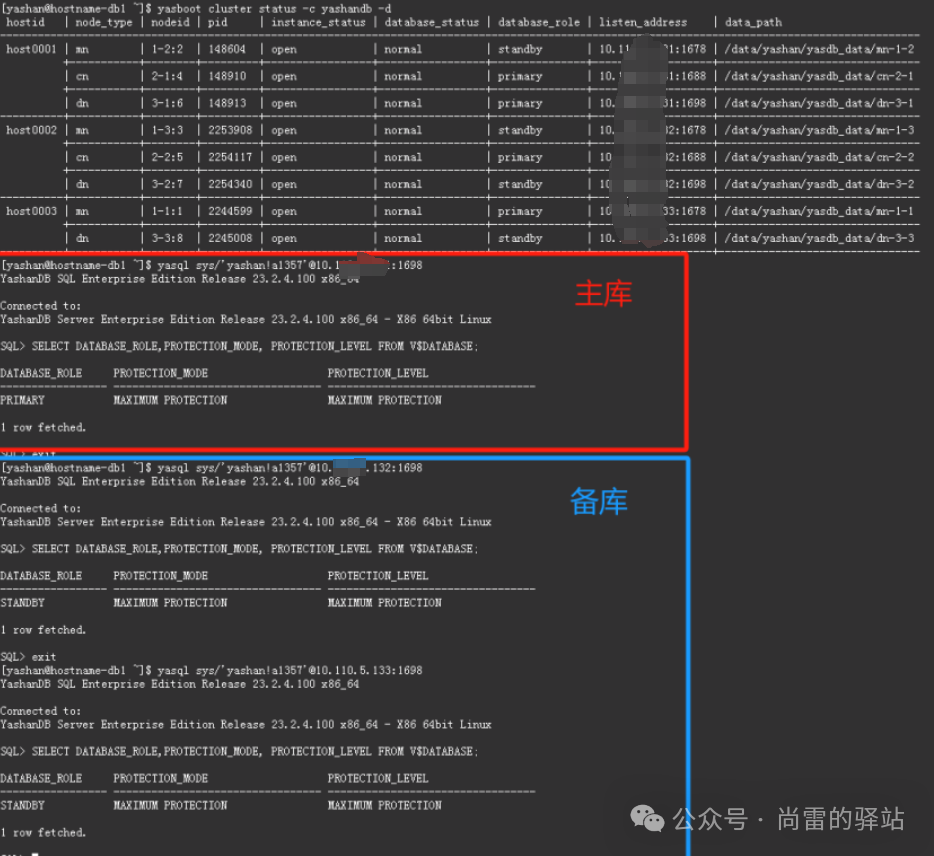Click database_role 'primary' in the pid 2244599 row
This screenshot has width=934, height=856.
point(520,211)
